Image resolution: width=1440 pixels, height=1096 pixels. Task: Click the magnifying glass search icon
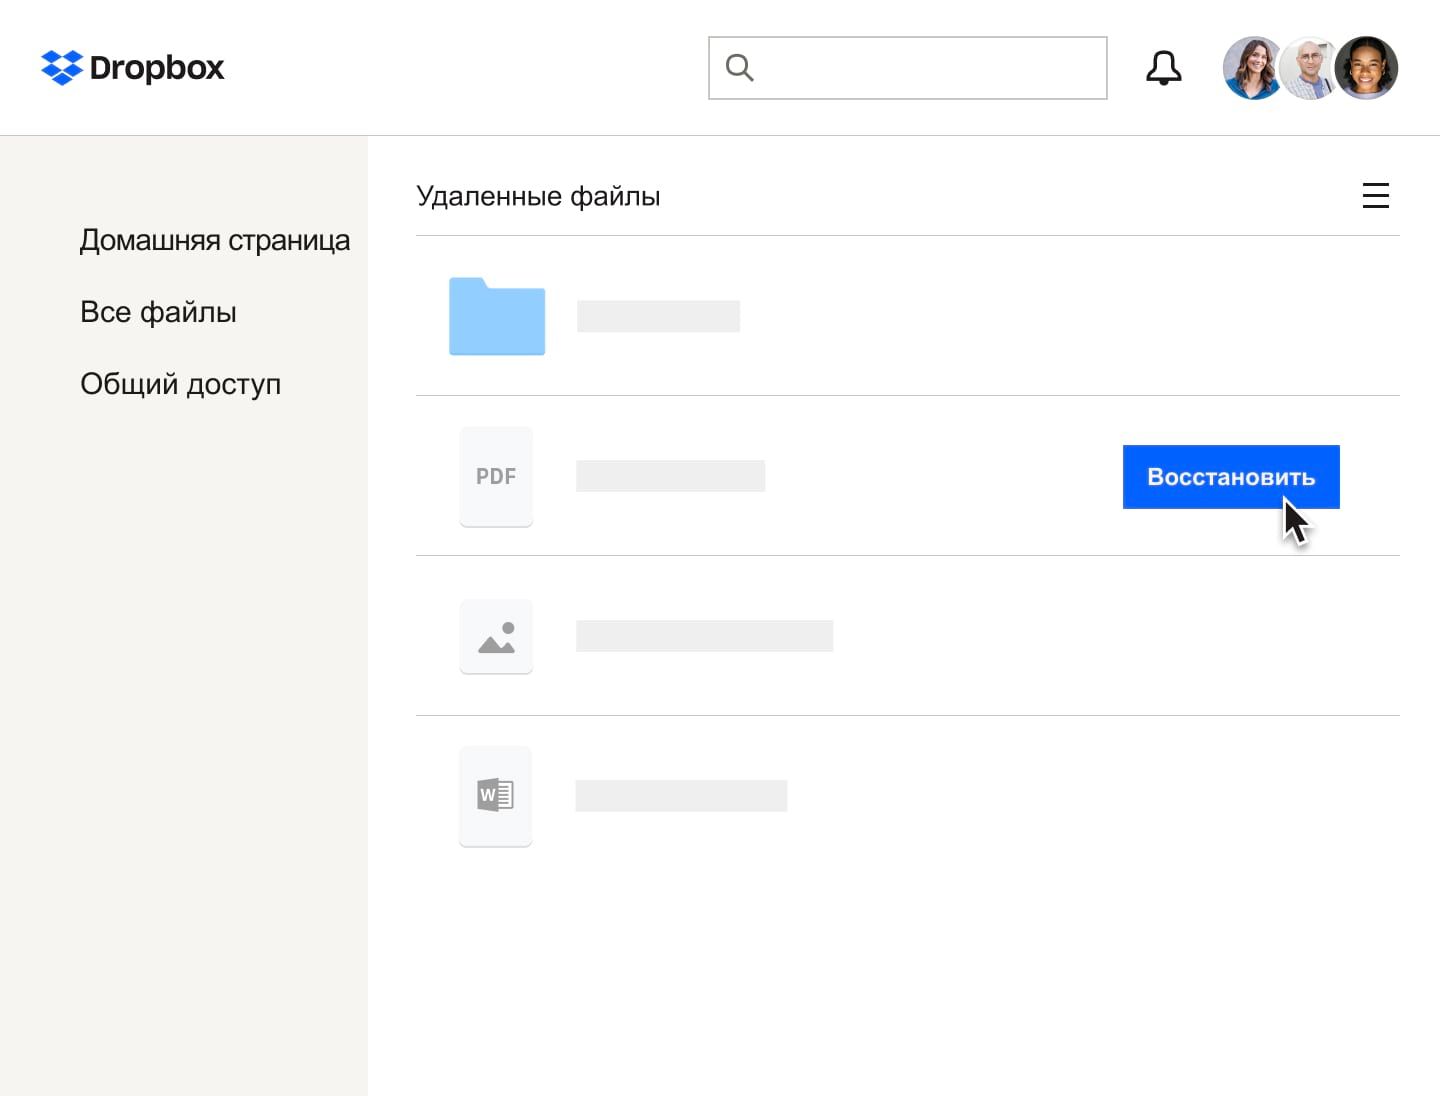[740, 67]
